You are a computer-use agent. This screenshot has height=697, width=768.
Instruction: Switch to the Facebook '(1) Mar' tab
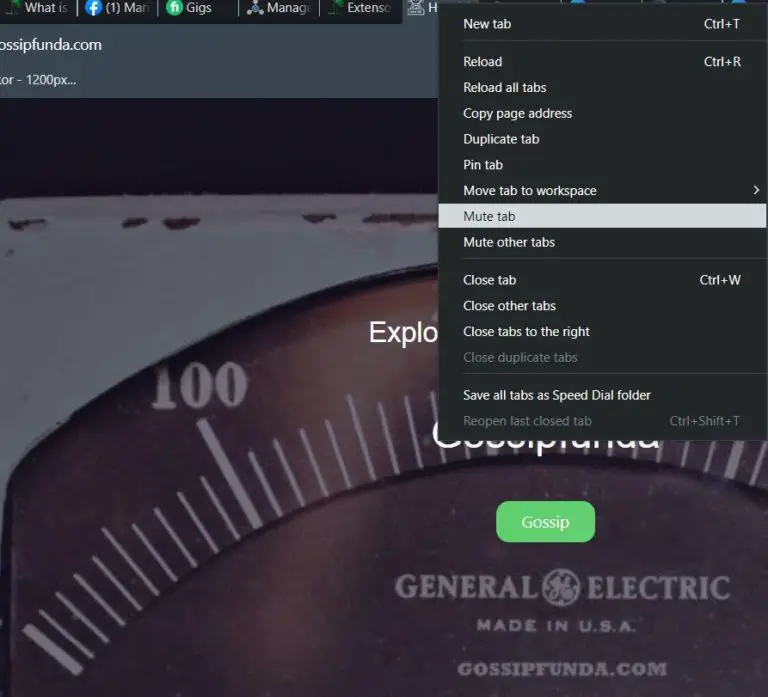[x=118, y=8]
